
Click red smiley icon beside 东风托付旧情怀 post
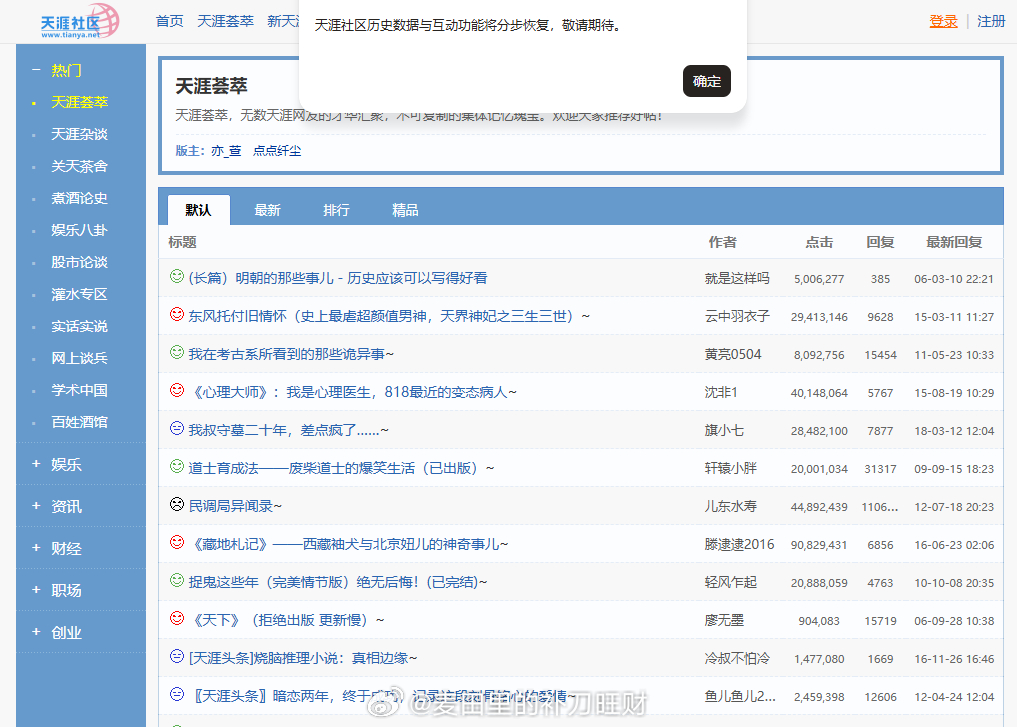pos(177,315)
